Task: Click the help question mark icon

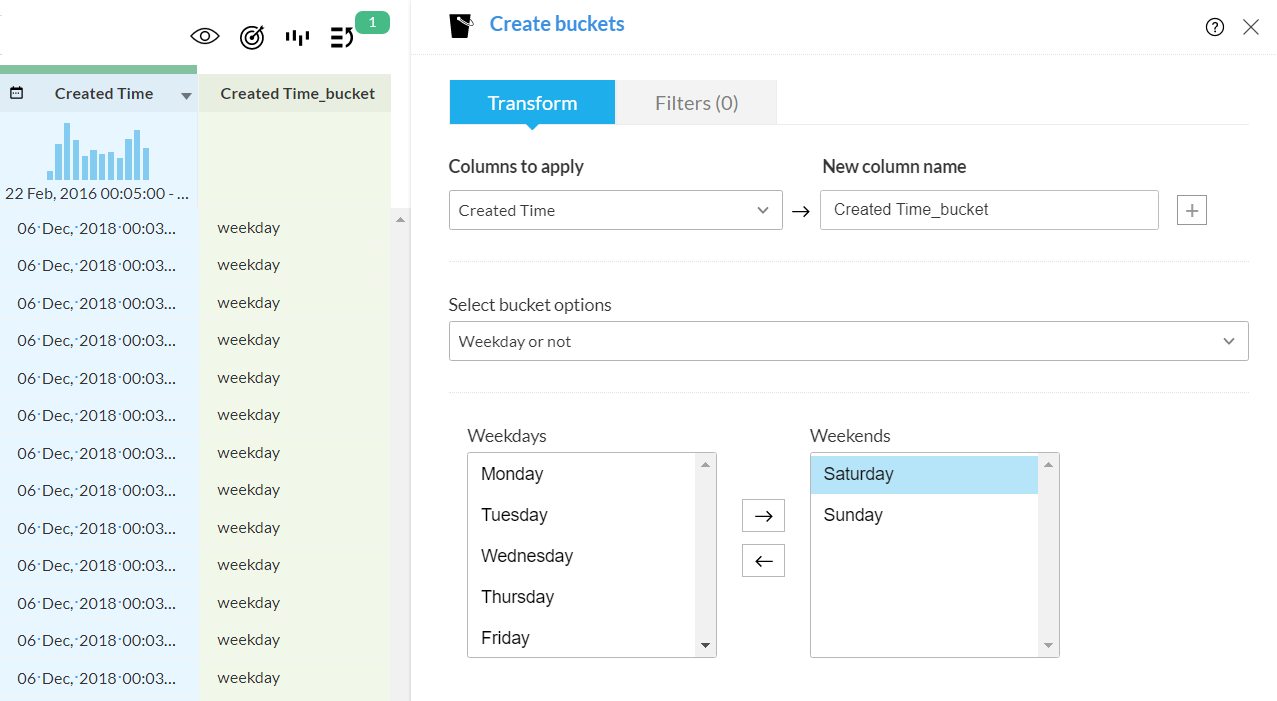Action: (x=1215, y=27)
